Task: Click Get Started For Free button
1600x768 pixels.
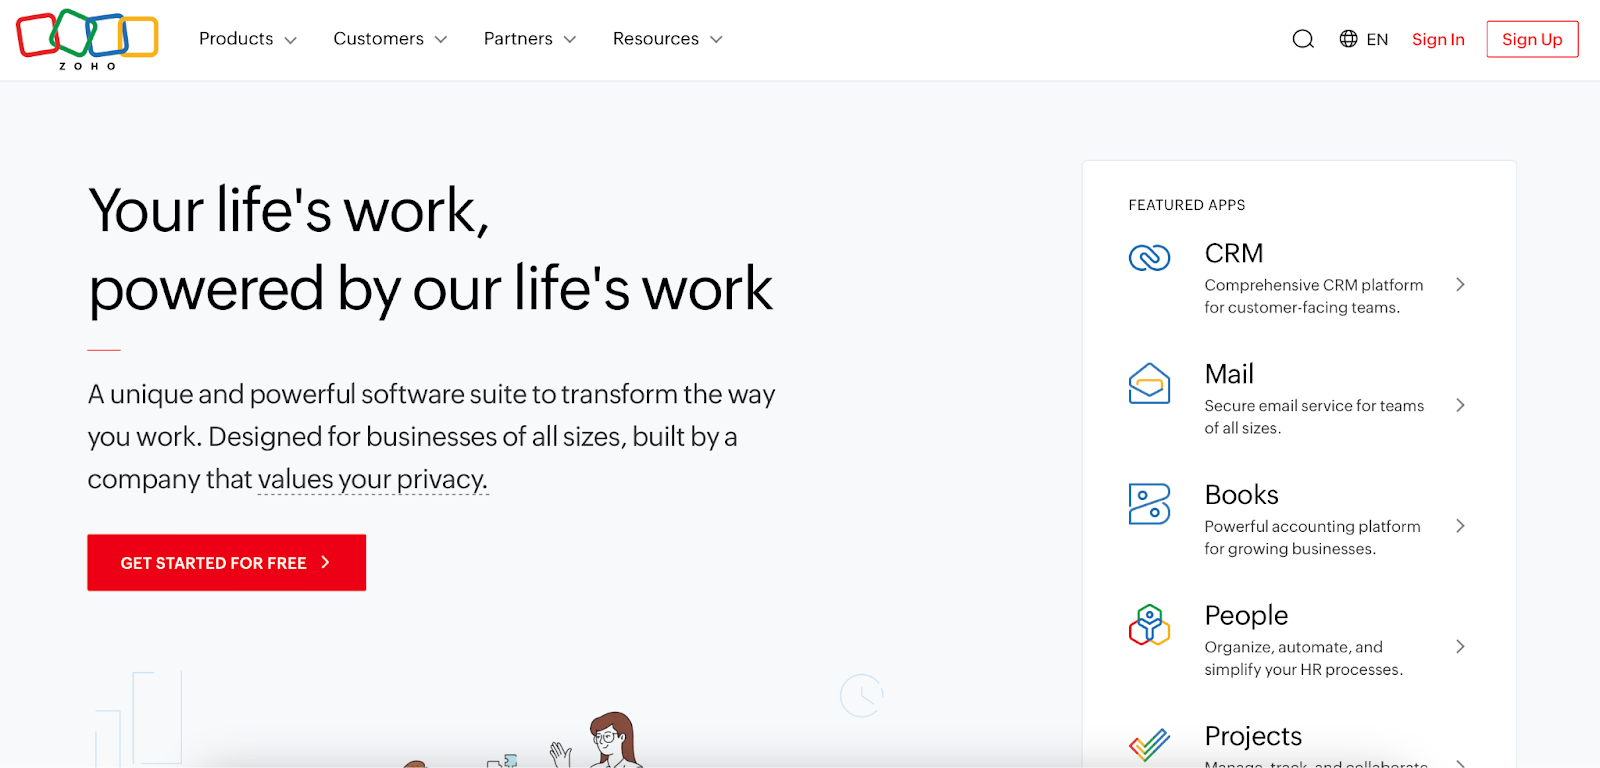Action: tap(227, 563)
